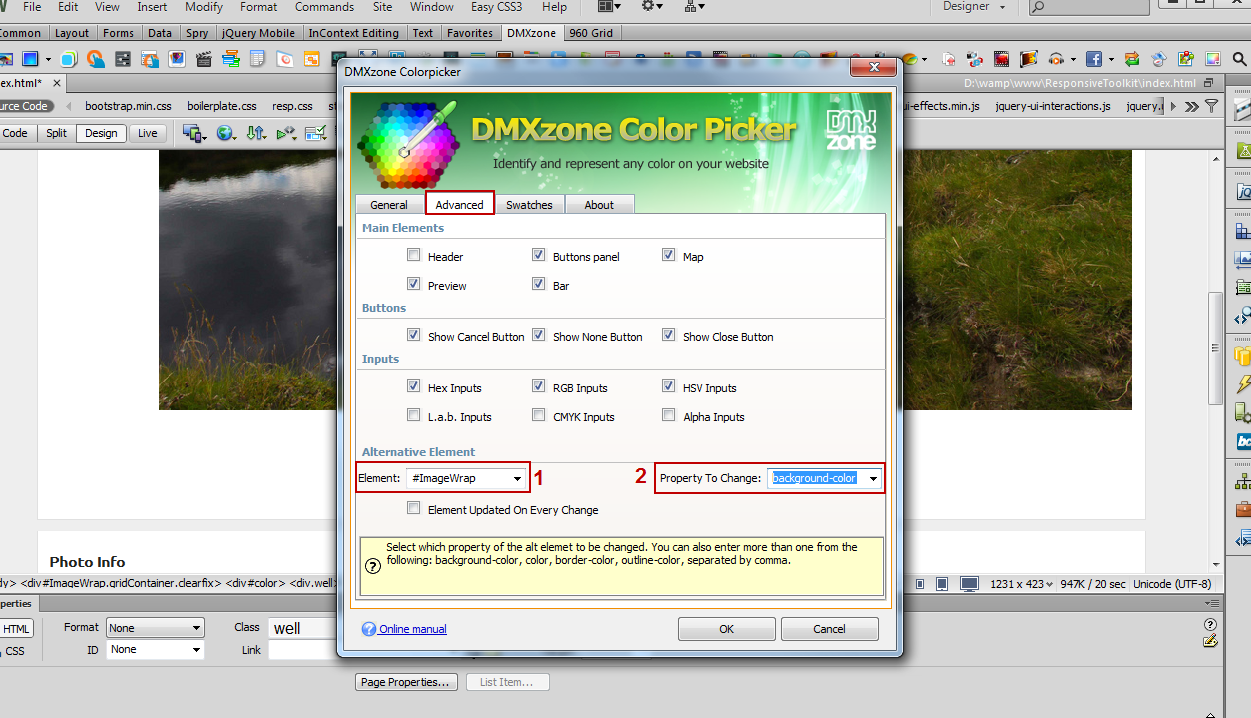
Task: Click the orange touch hand icon in DMXzone toolbar
Action: click(x=96, y=59)
